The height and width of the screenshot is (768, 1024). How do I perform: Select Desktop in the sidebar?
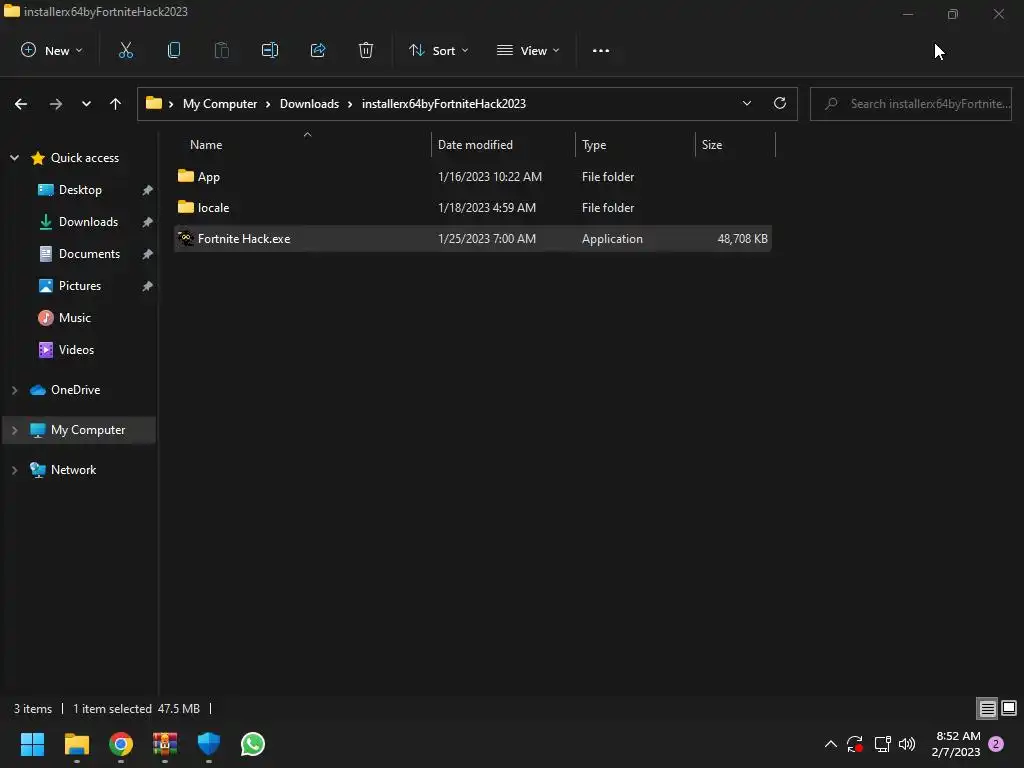[80, 190]
